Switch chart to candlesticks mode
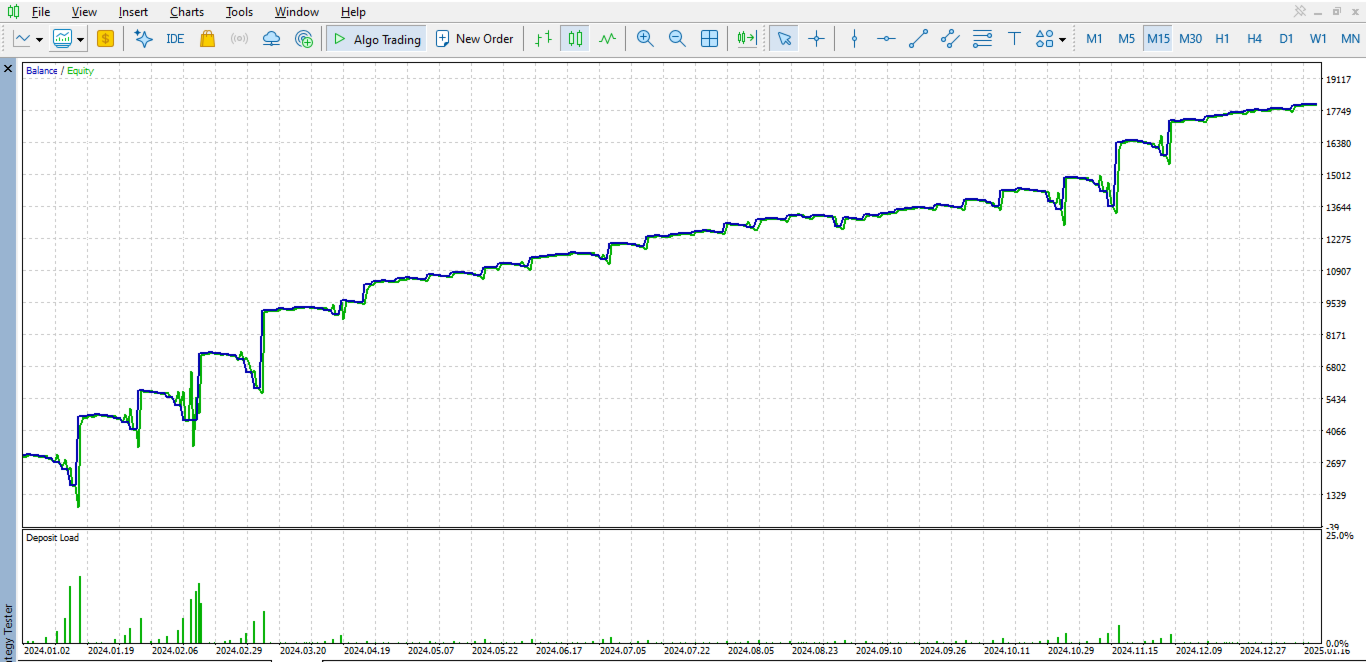 coord(575,39)
